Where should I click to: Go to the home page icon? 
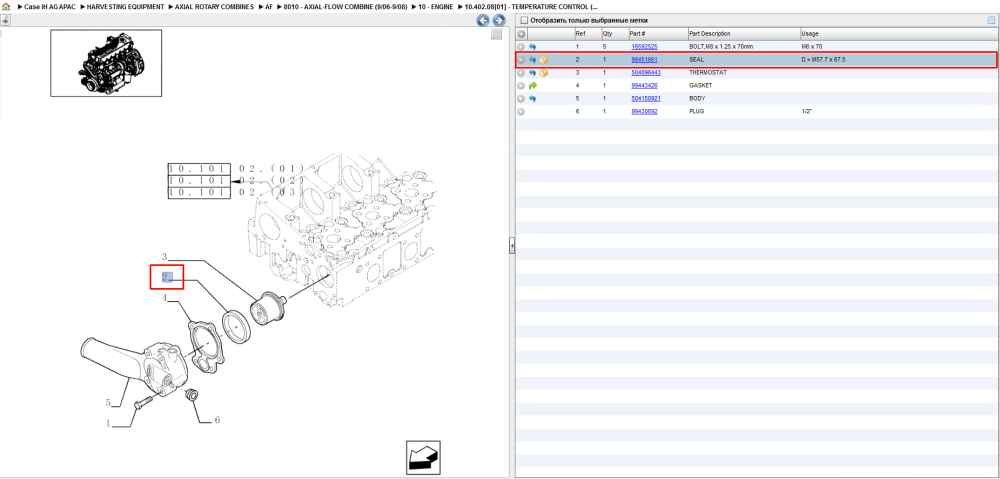pyautogui.click(x=6, y=6)
